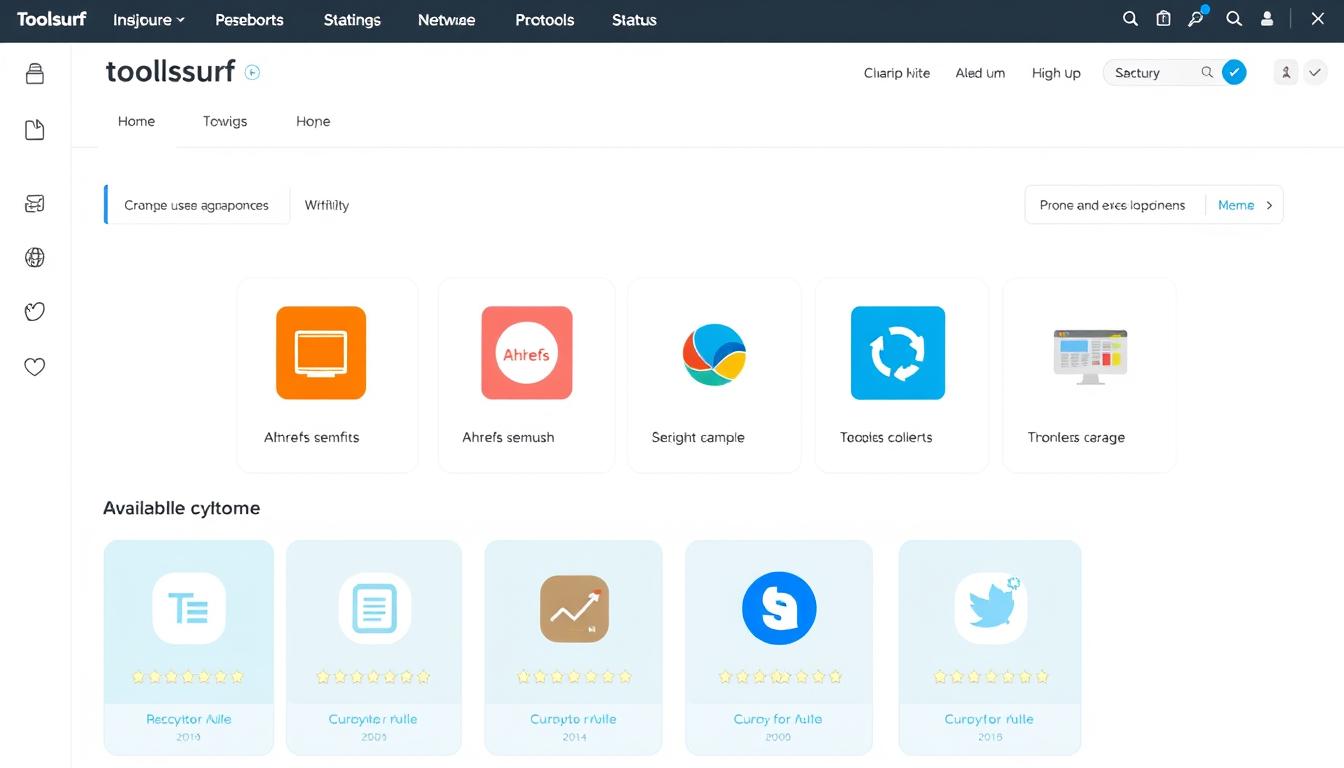Screen dimensions: 1344x768
Task: Open the user profile icon in the top bar
Action: pos(1267,18)
